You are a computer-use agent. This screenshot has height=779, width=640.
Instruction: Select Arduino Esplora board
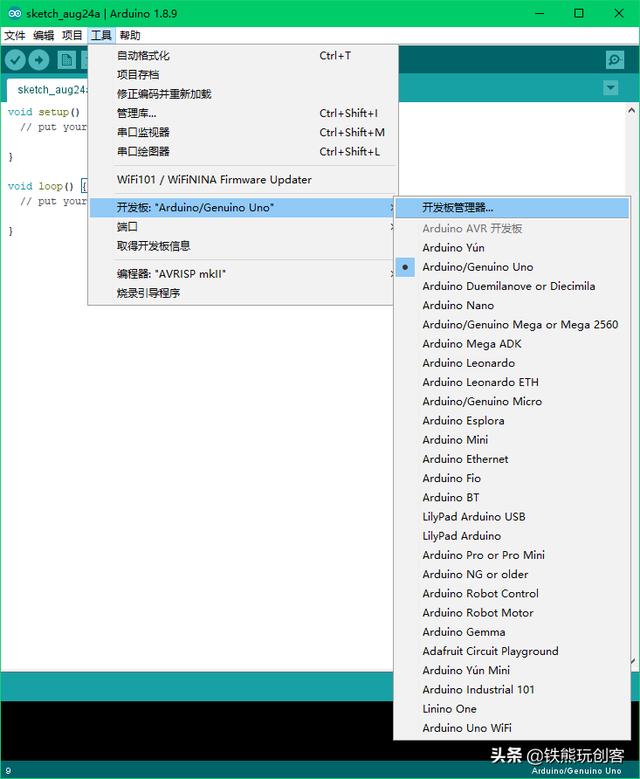[x=512, y=420]
